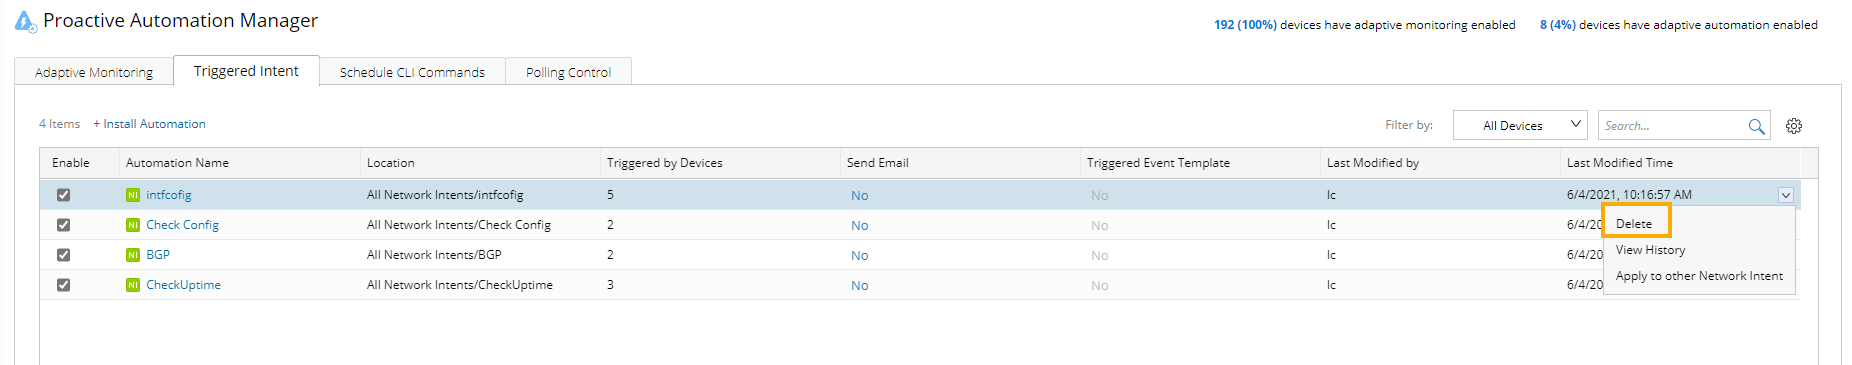Switch to the Adaptive Monitoring tab

(94, 72)
